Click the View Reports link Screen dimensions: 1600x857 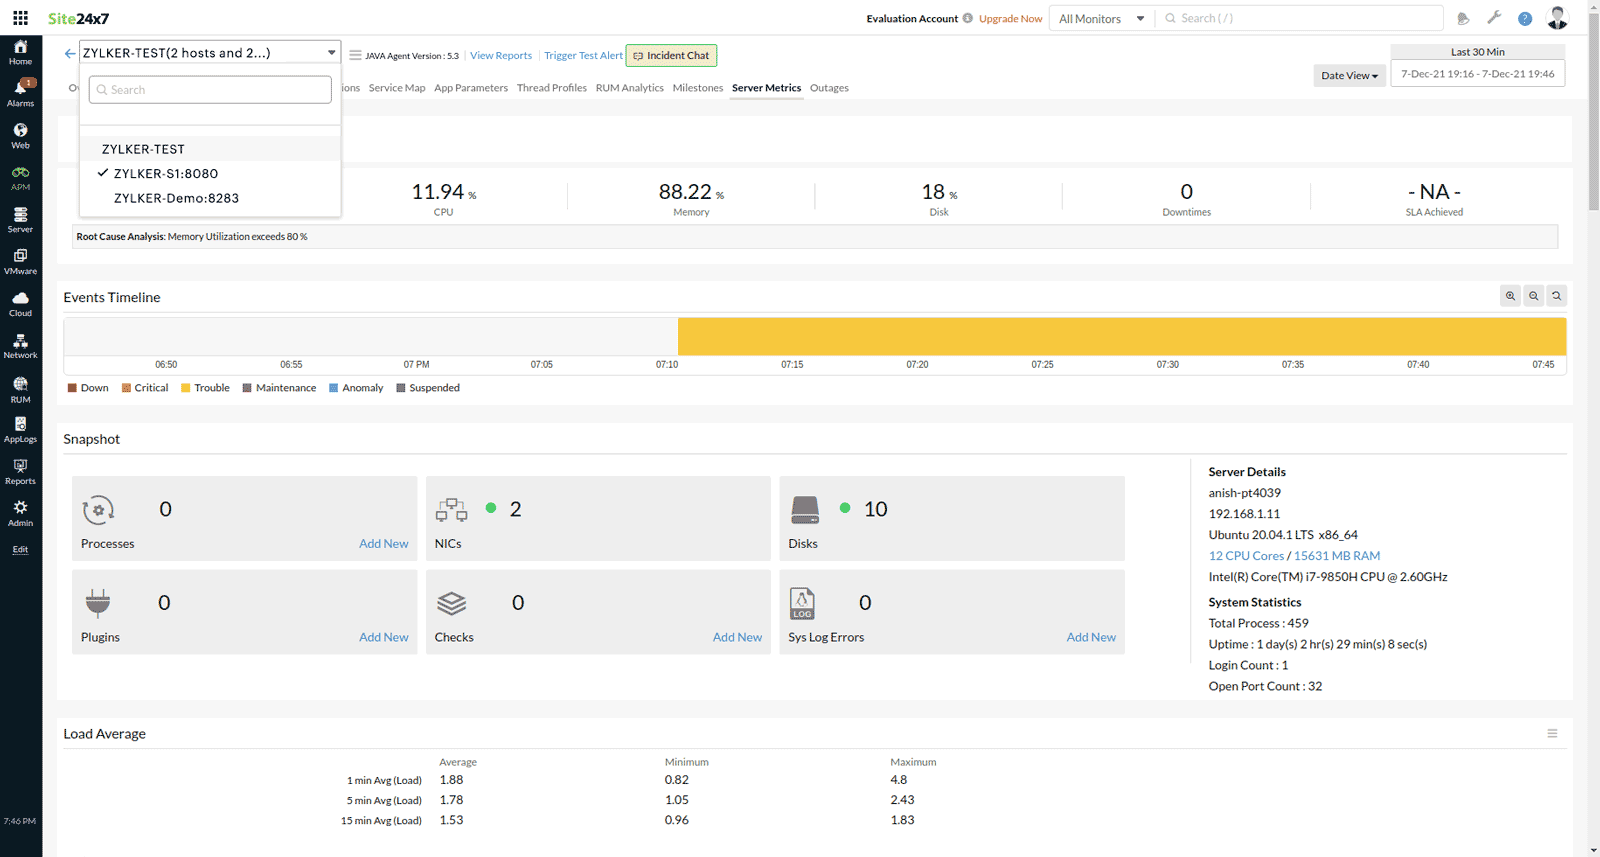(x=501, y=56)
